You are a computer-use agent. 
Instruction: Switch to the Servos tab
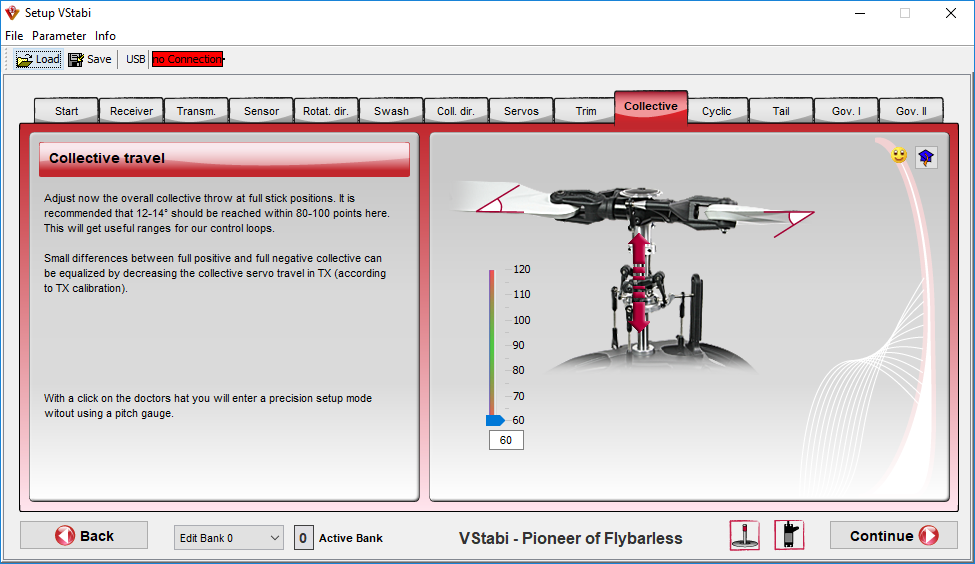pyautogui.click(x=521, y=111)
